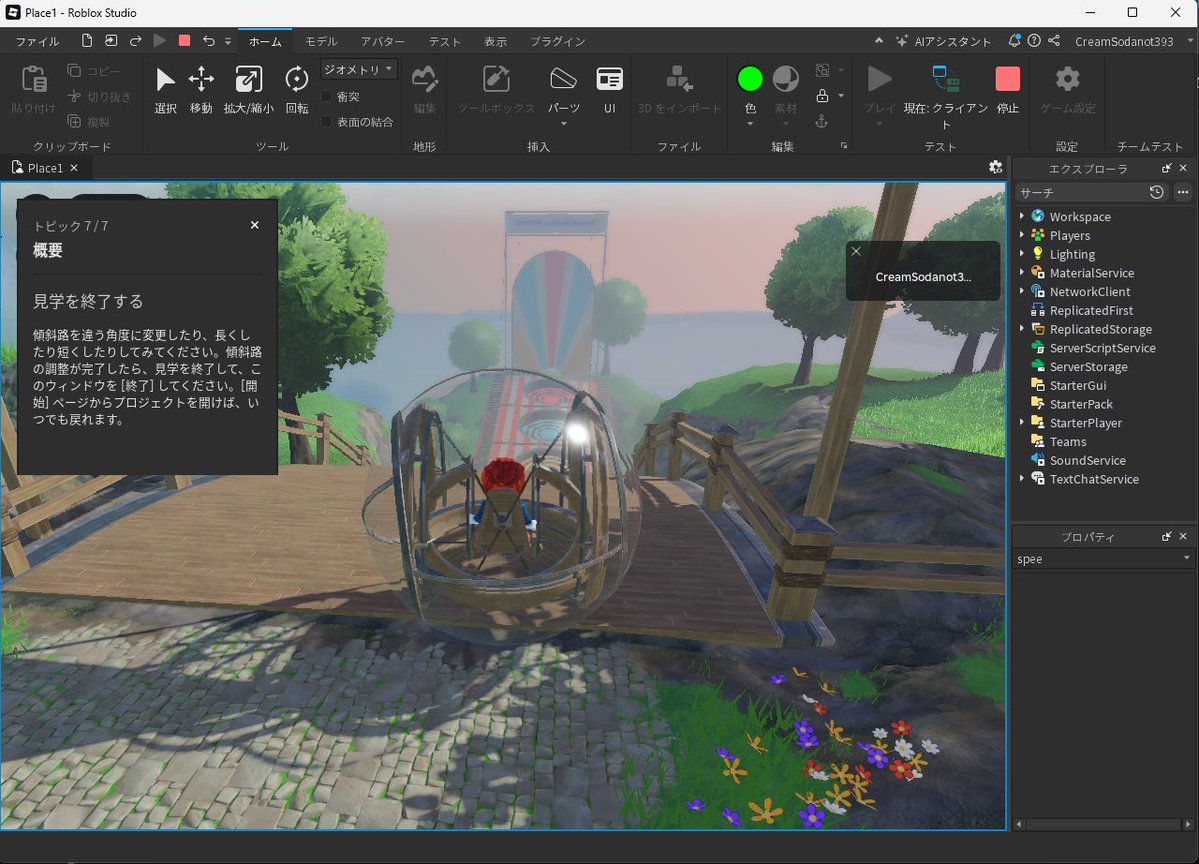Select StarterGui in explorer
Screen dimensions: 1199x864
pyautogui.click(x=1077, y=385)
